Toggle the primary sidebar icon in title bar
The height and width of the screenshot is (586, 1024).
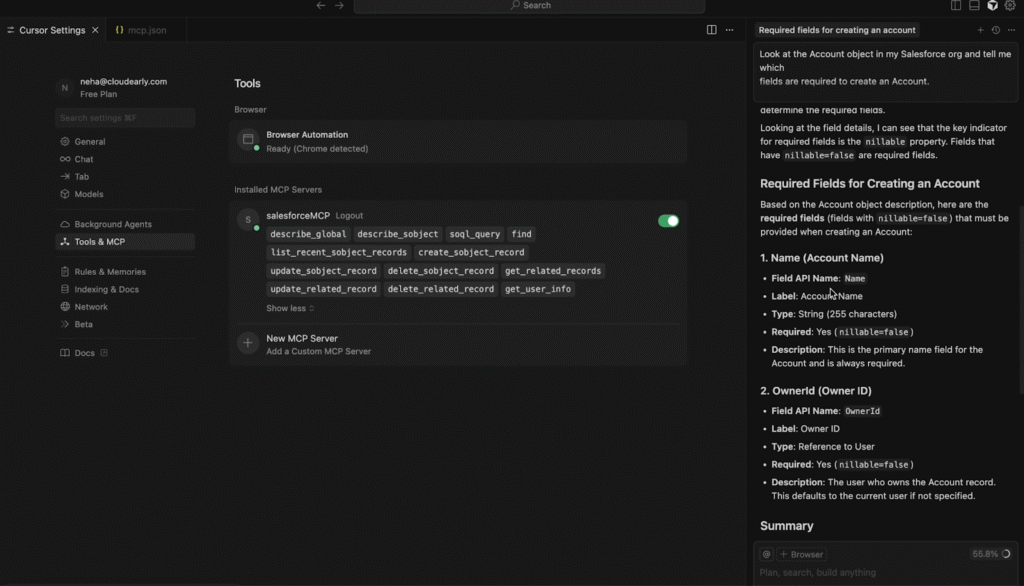click(x=957, y=6)
